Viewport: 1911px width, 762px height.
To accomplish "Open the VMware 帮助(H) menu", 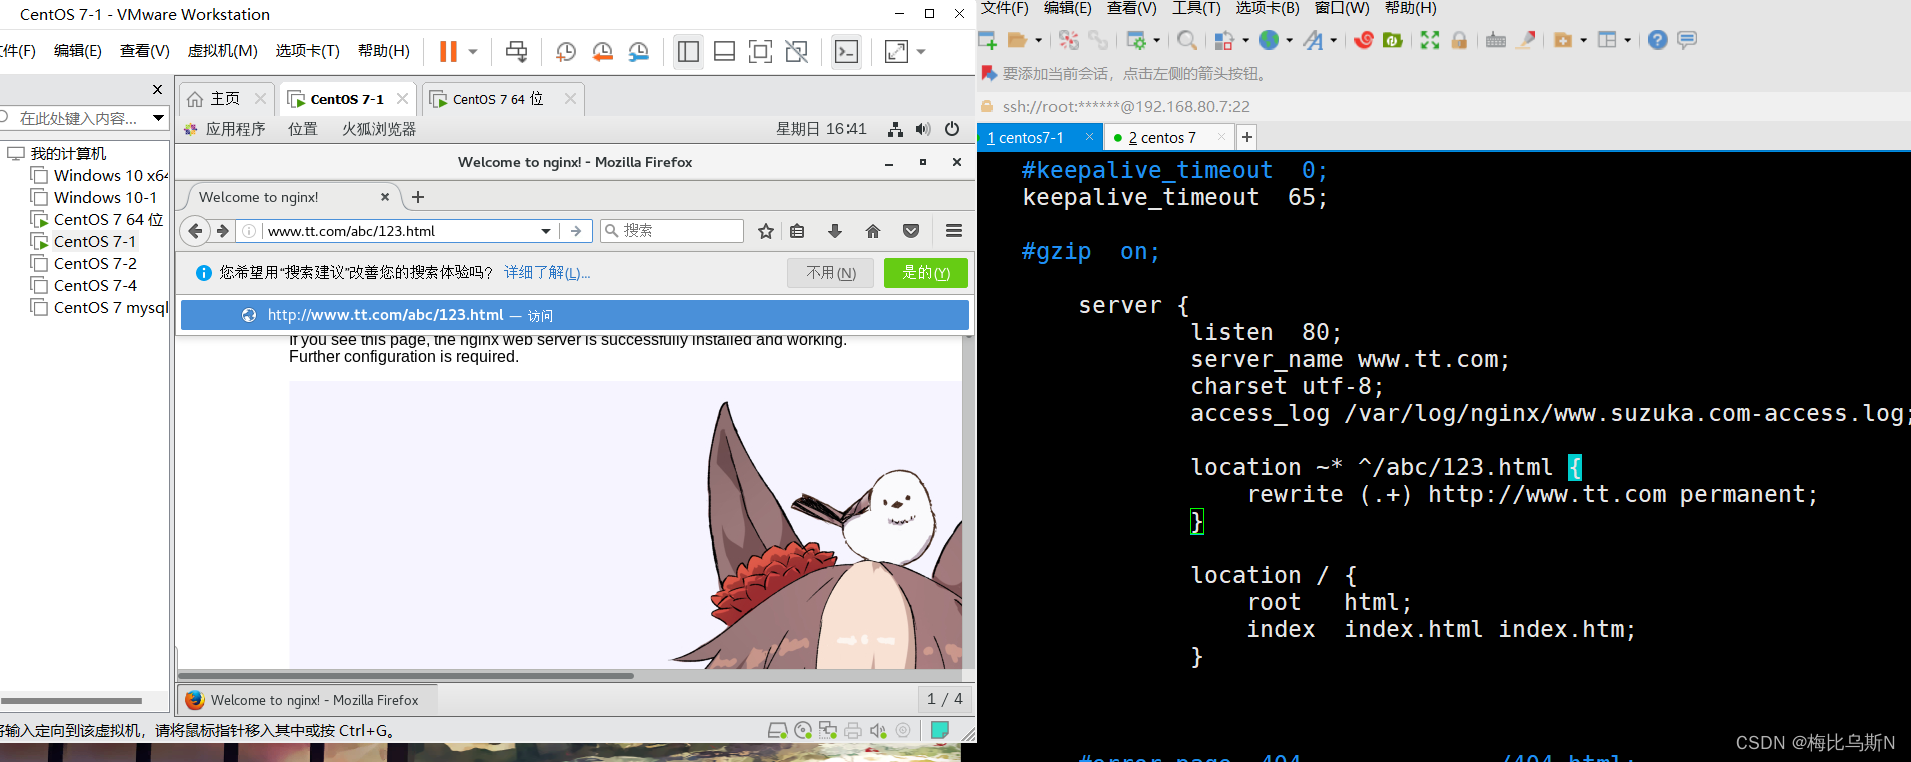I will point(384,51).
